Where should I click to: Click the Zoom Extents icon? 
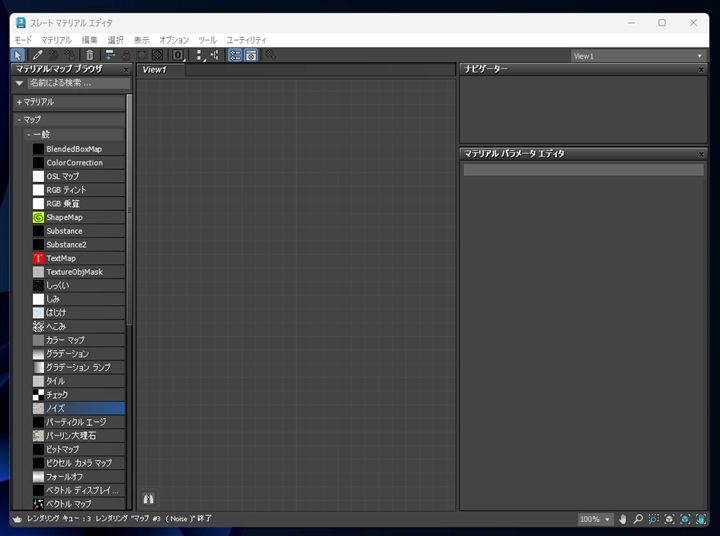click(x=669, y=519)
